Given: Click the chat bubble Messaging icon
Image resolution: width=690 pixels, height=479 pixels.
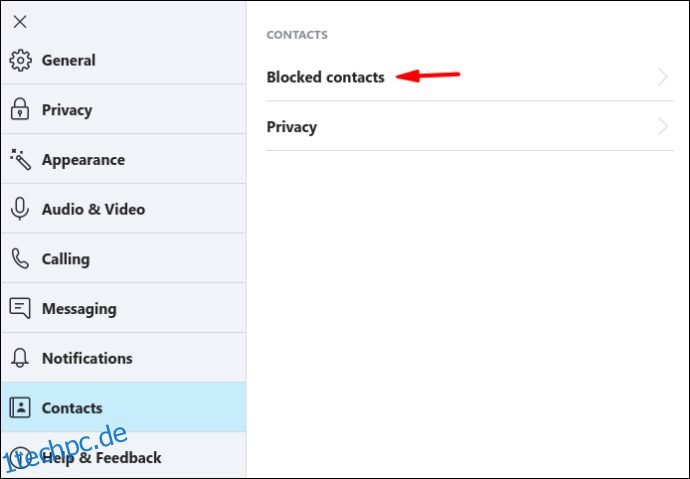Looking at the screenshot, I should [x=20, y=308].
